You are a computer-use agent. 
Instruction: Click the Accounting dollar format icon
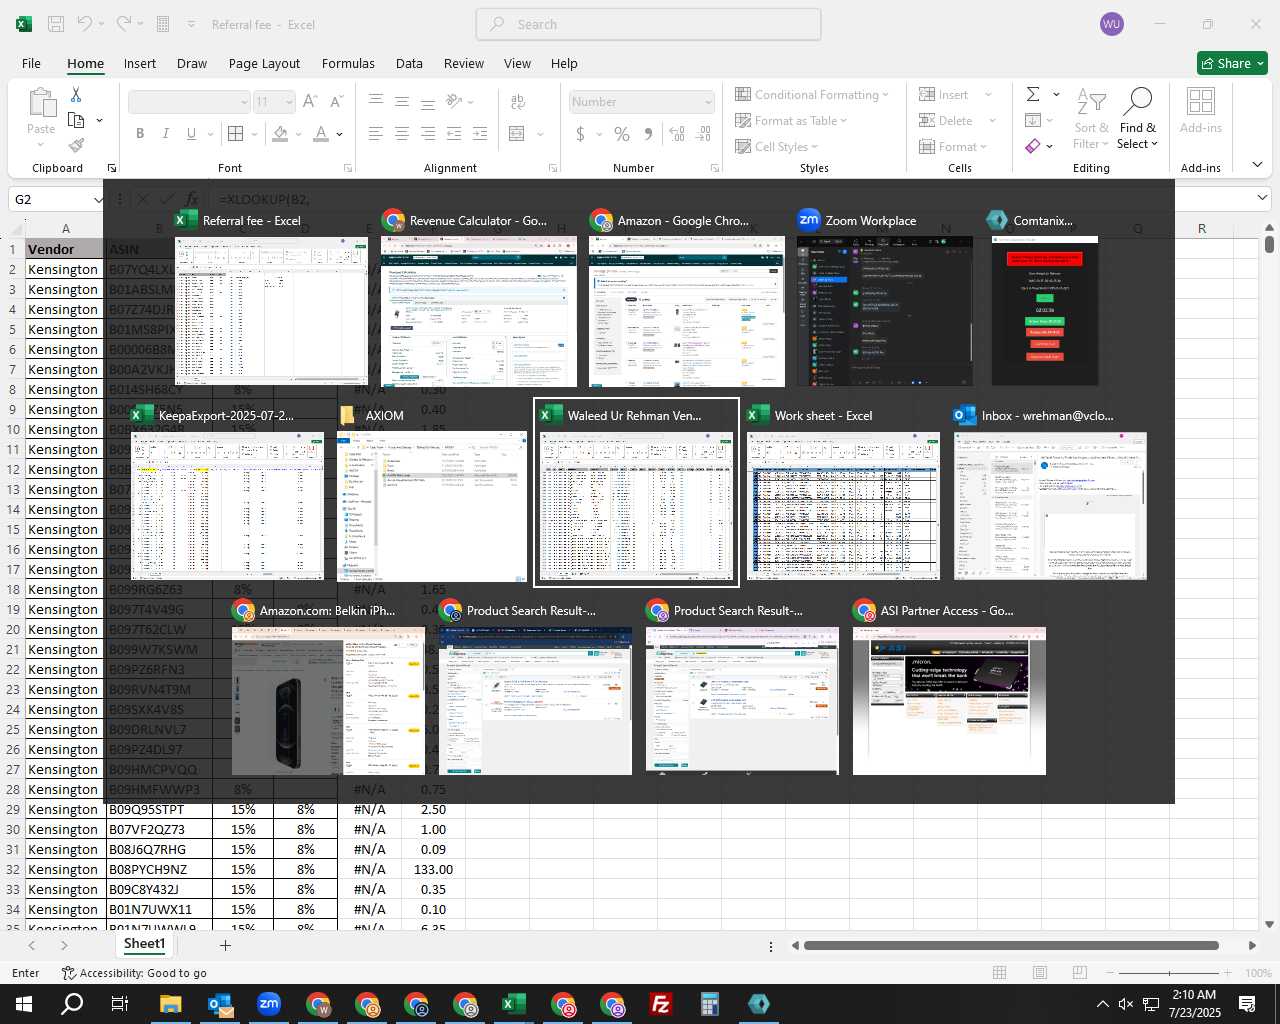pos(580,133)
